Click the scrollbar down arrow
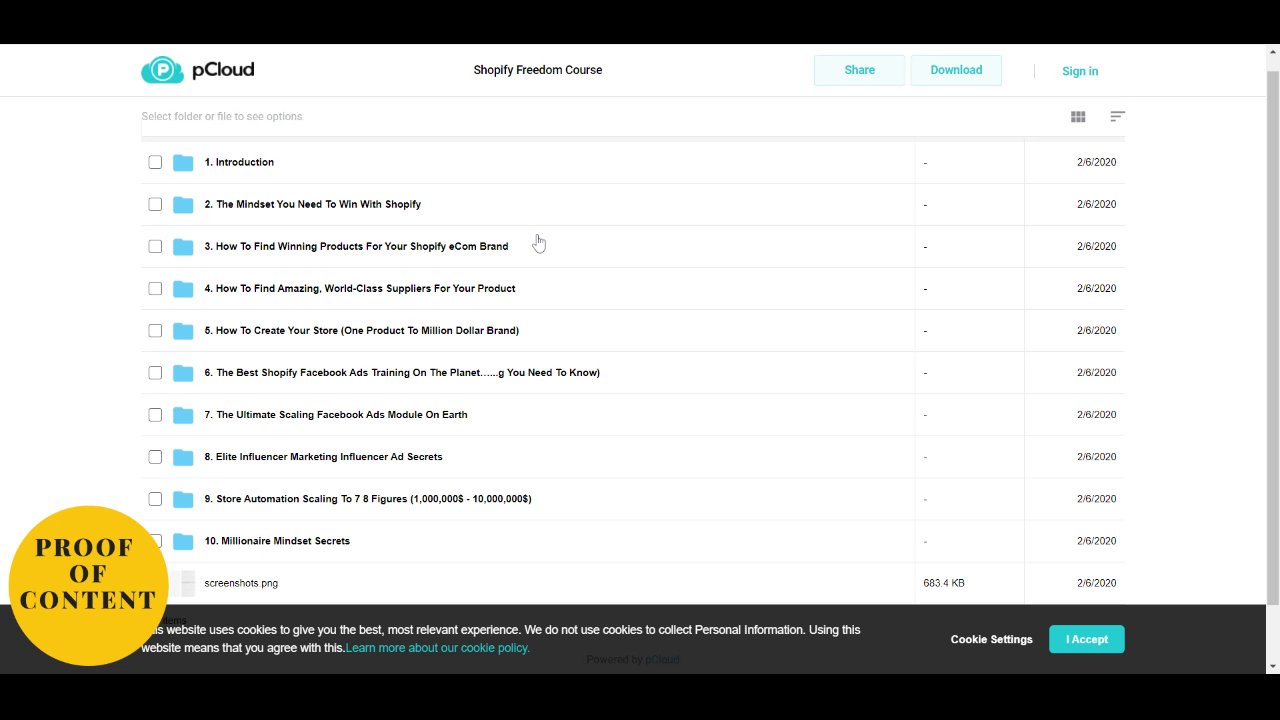Viewport: 1280px width, 720px height. click(x=1273, y=667)
